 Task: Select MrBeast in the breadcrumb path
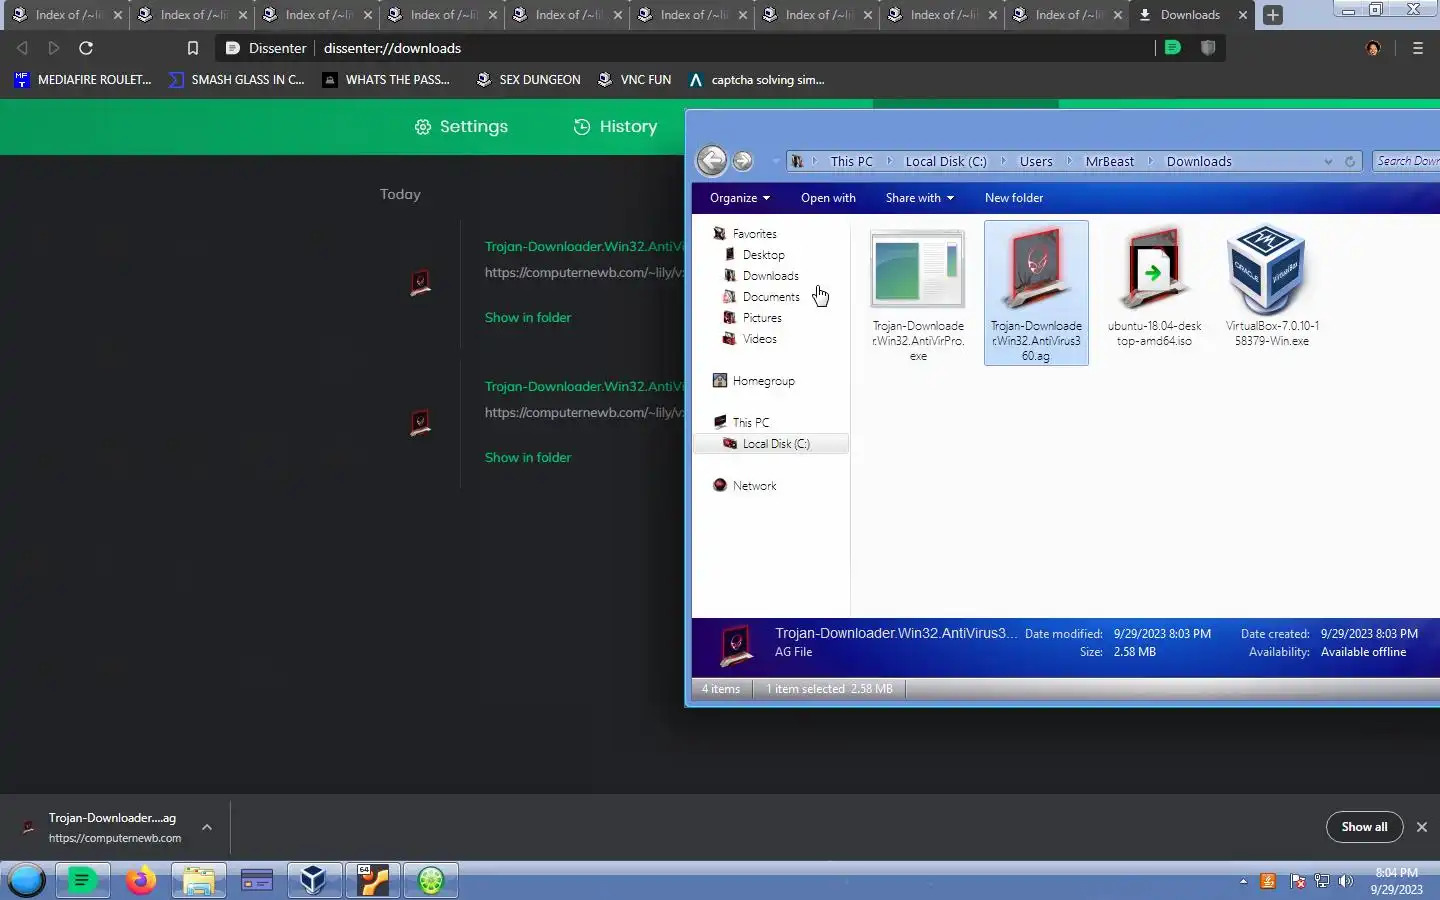1110,161
